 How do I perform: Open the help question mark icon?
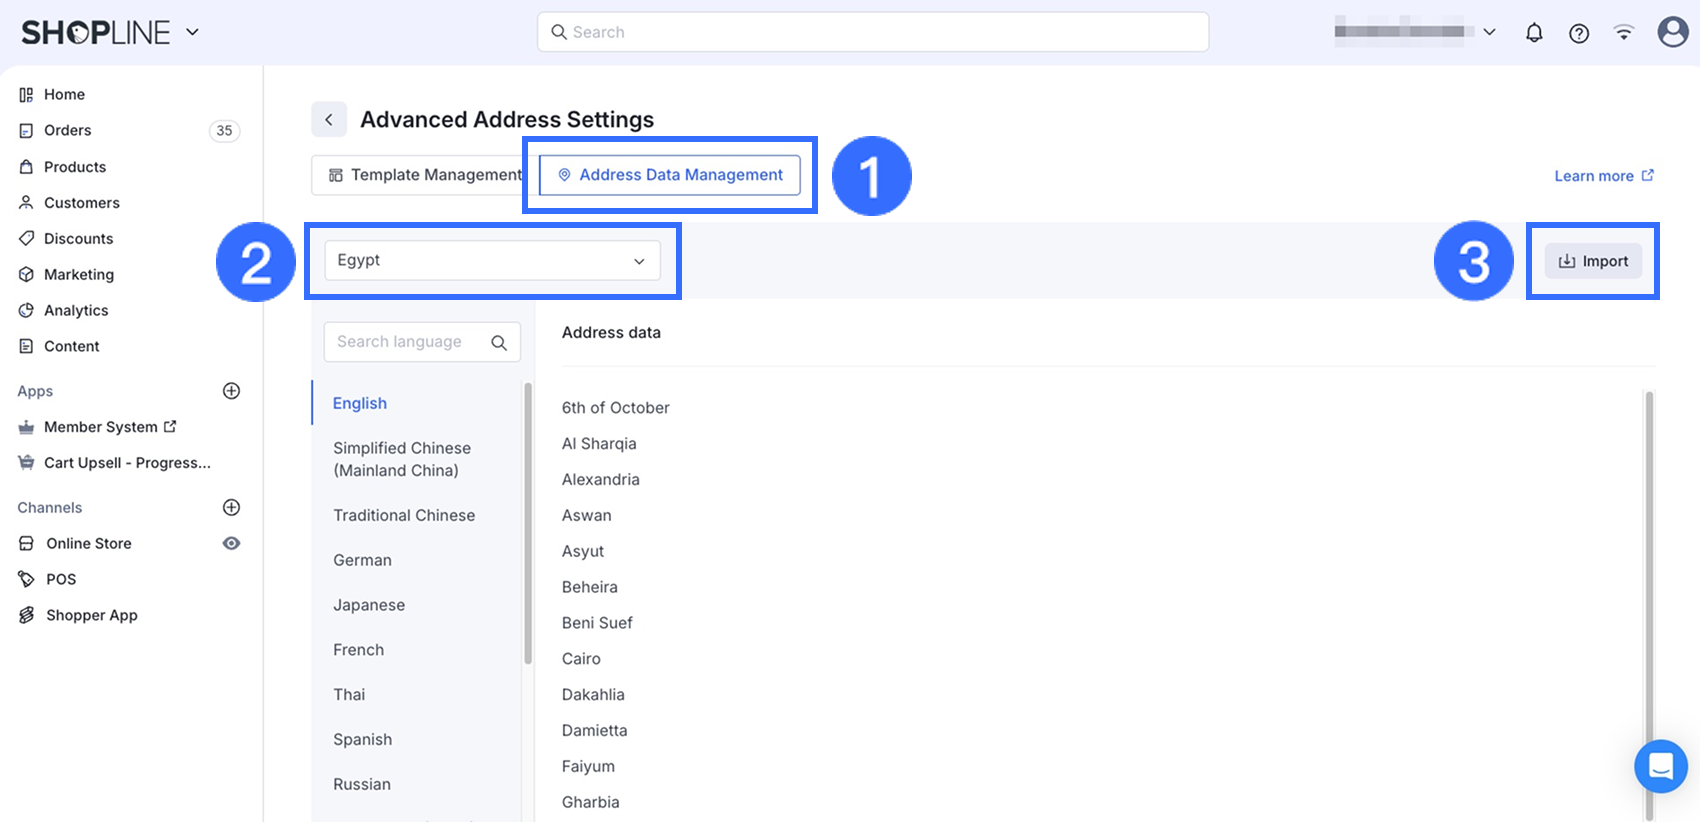(x=1579, y=33)
